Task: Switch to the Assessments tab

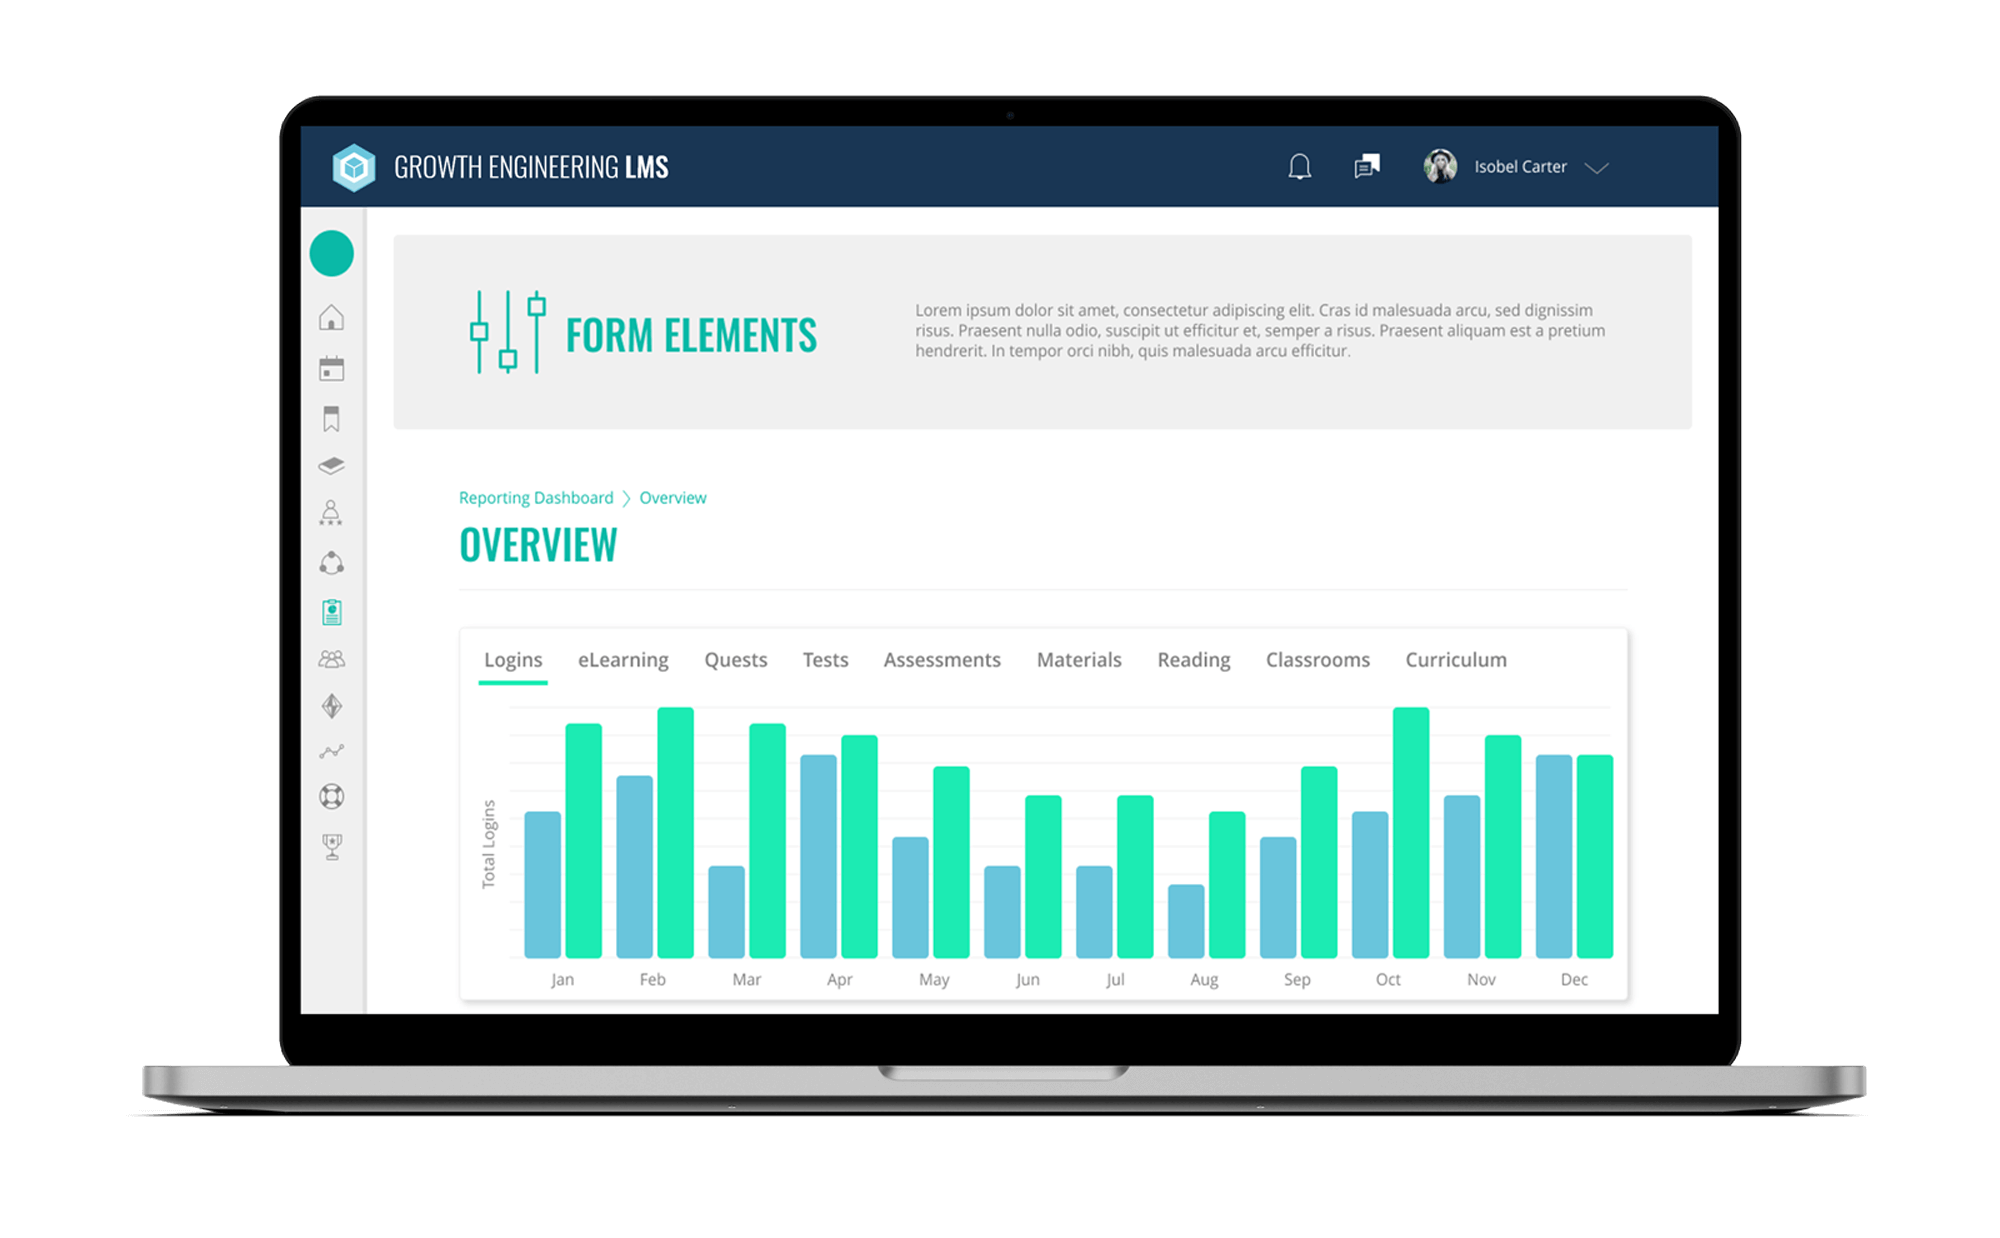Action: point(941,660)
